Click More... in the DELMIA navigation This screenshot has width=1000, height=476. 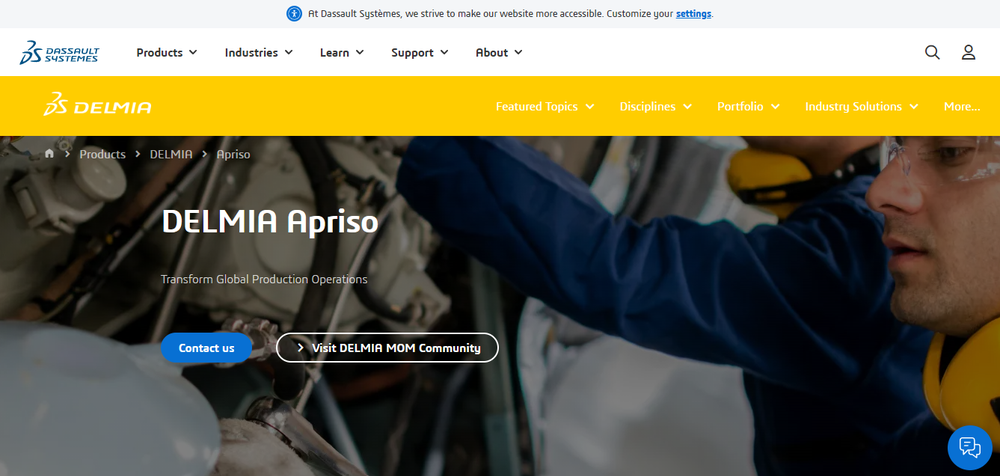[962, 107]
